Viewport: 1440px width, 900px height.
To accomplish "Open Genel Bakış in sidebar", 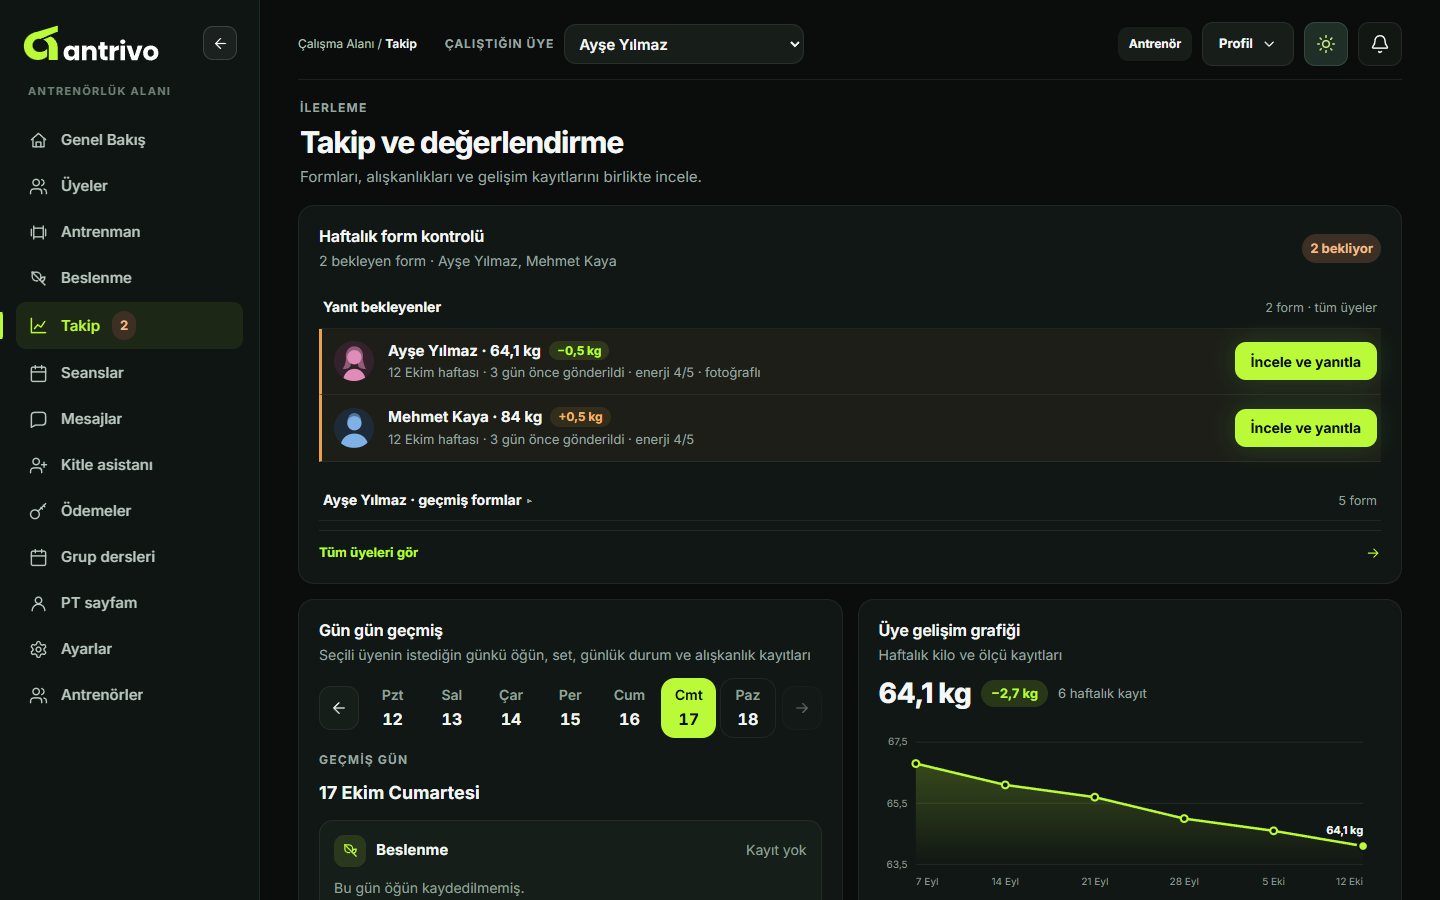I will point(129,140).
